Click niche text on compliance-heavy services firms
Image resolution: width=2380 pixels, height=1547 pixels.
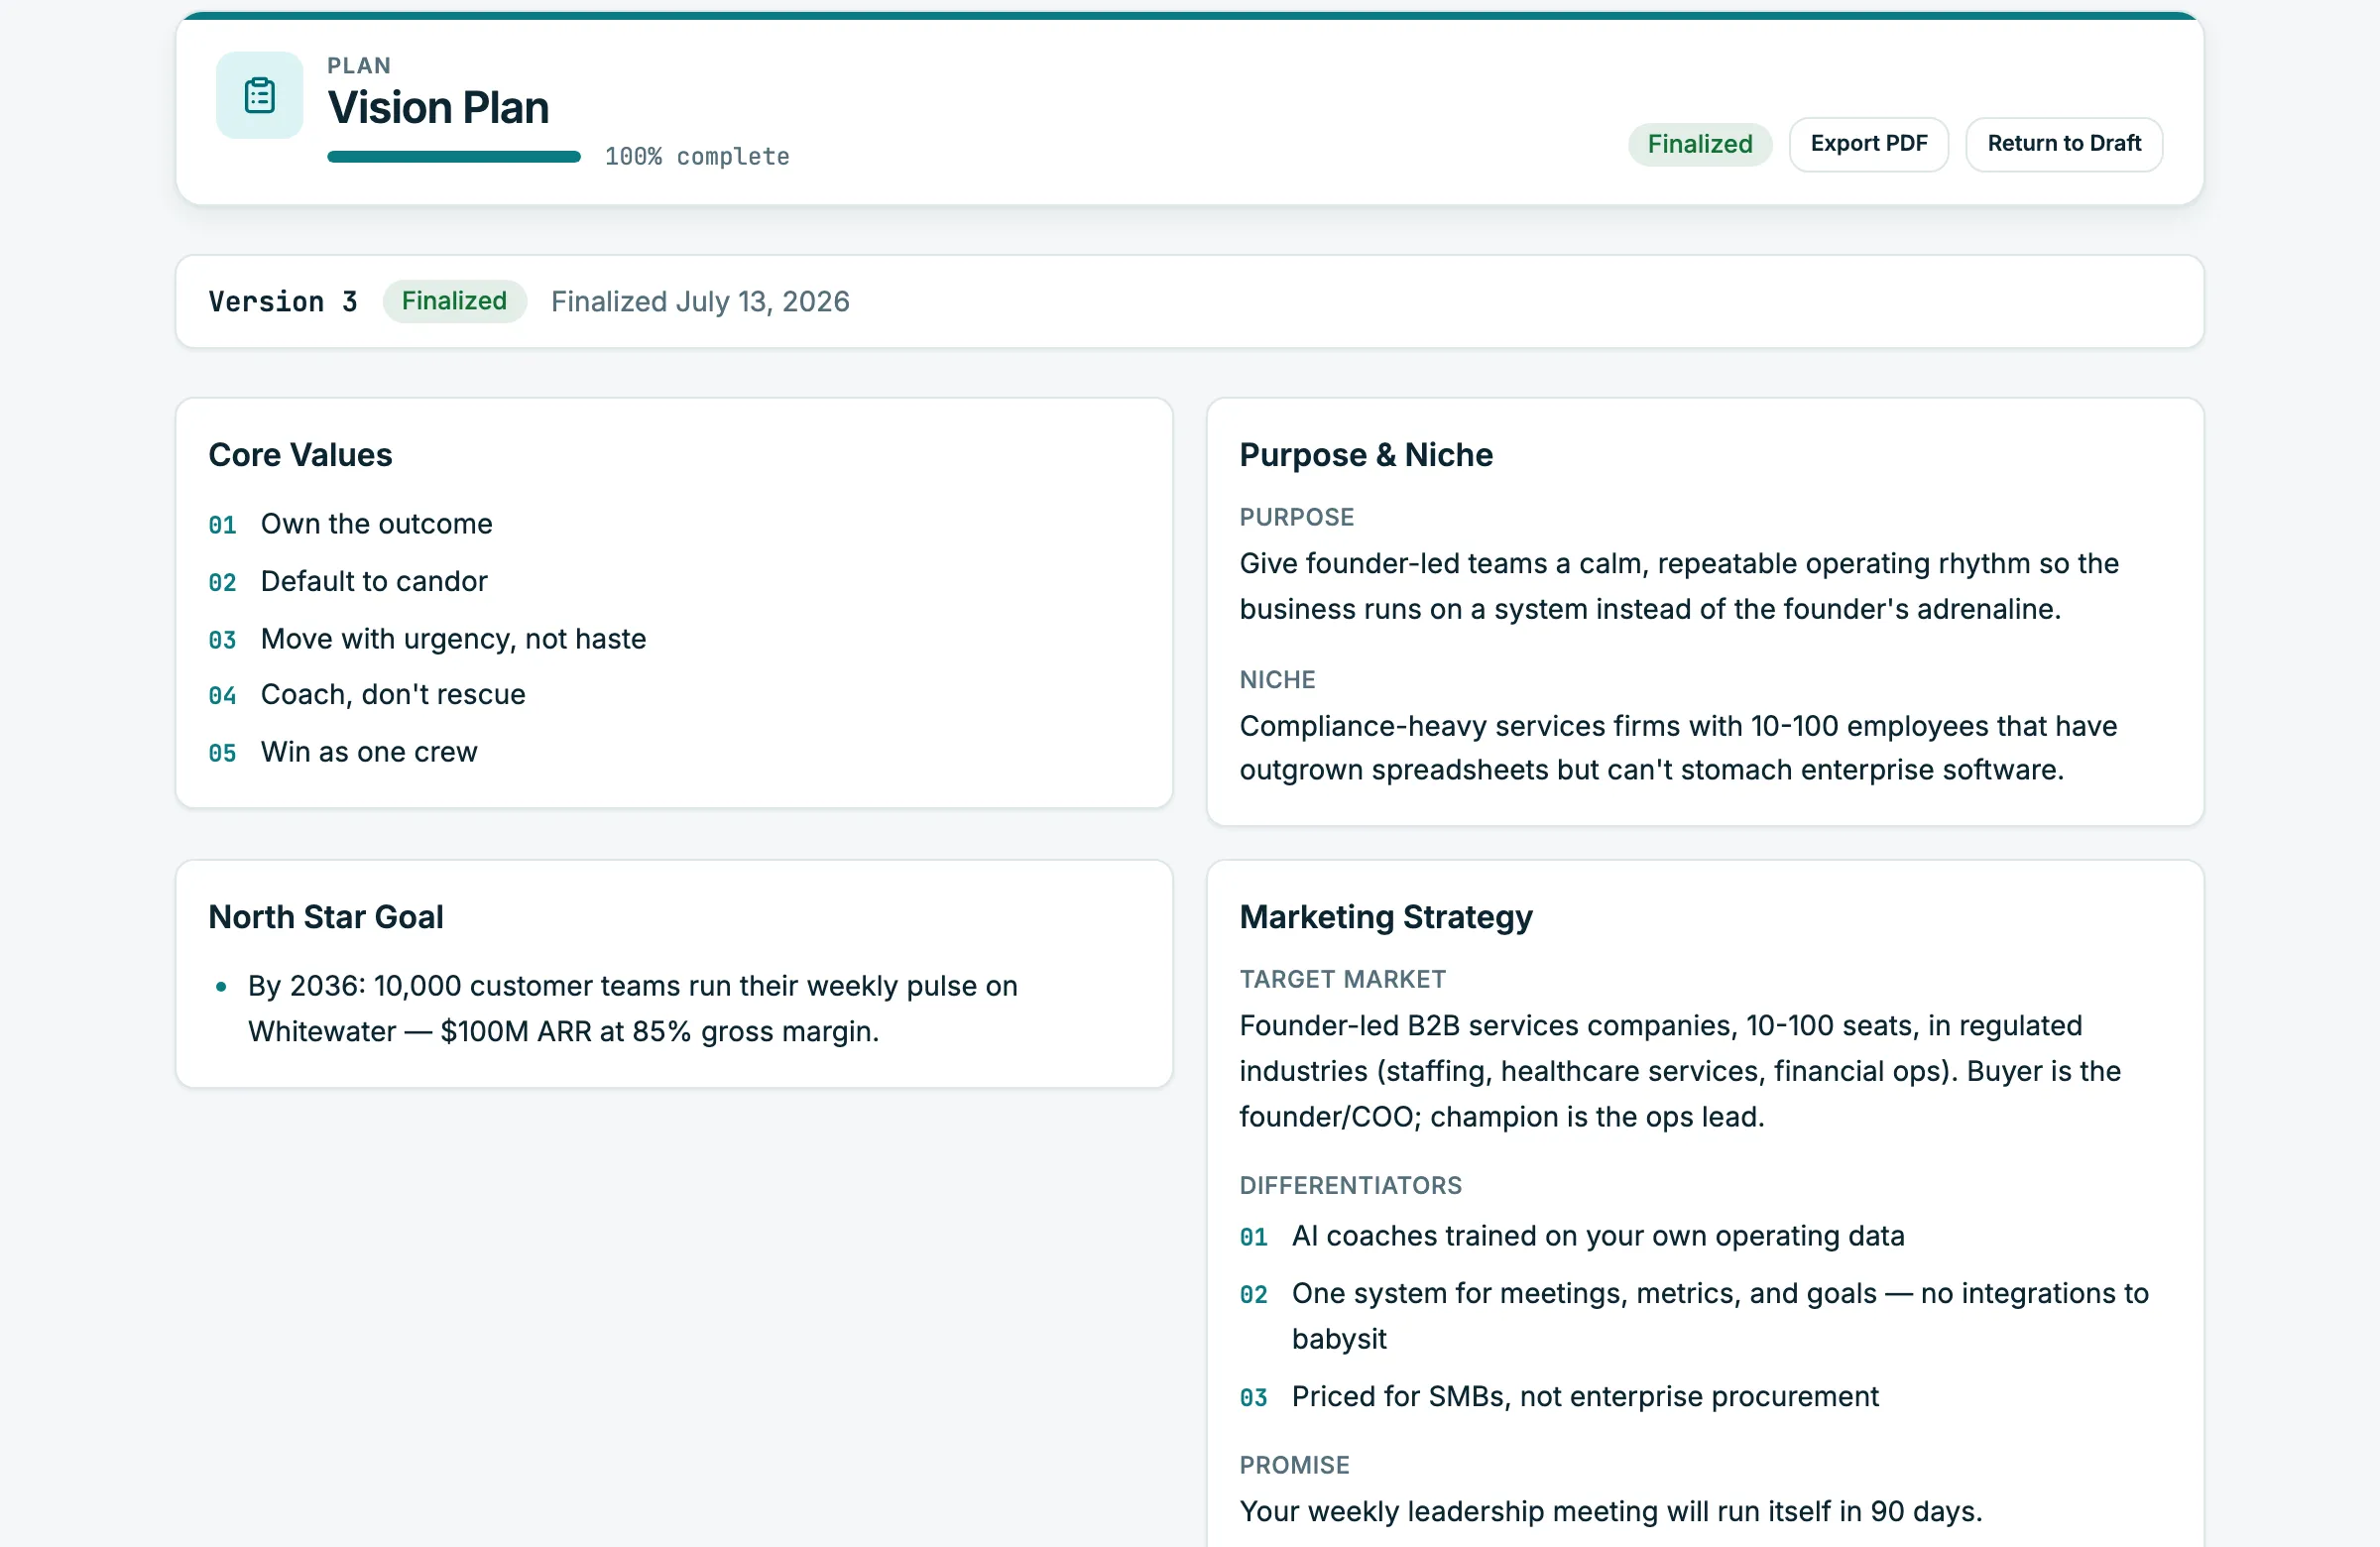pos(1678,748)
